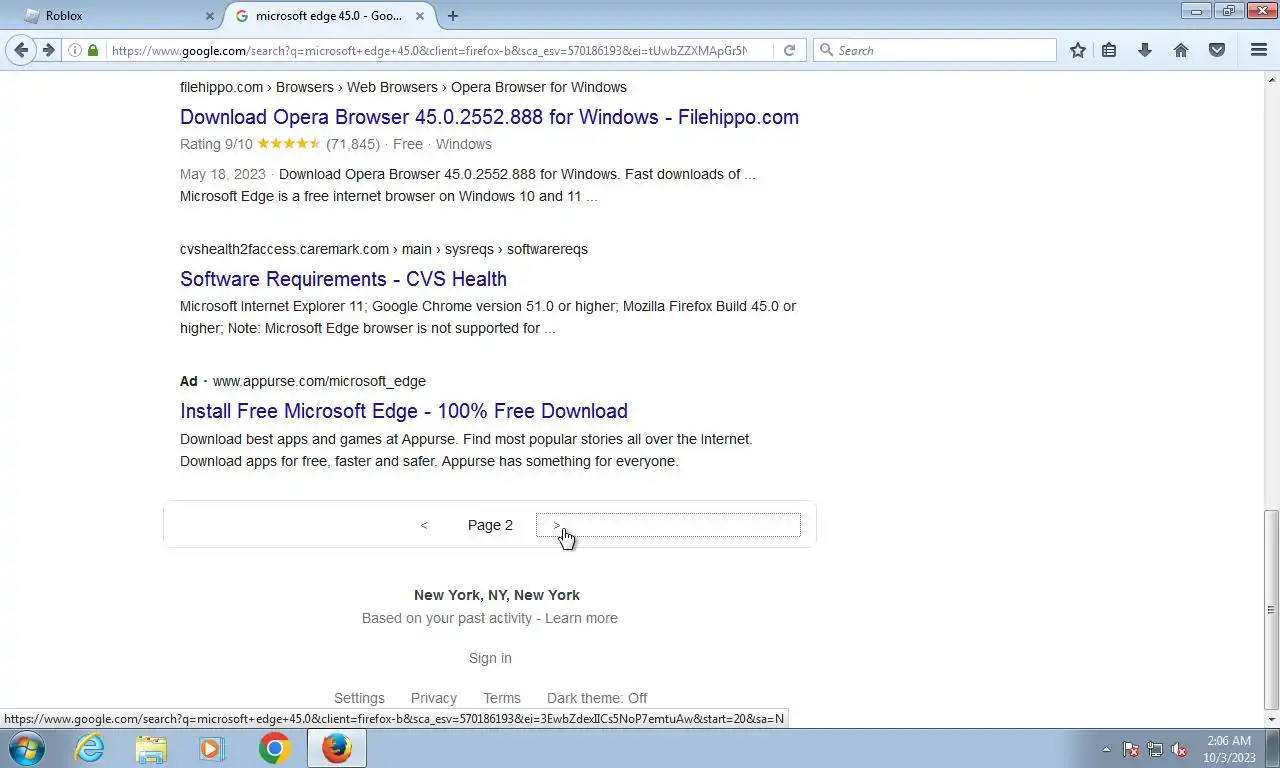The width and height of the screenshot is (1280, 768).
Task: Click the scrollbar up arrow
Action: 1271,79
